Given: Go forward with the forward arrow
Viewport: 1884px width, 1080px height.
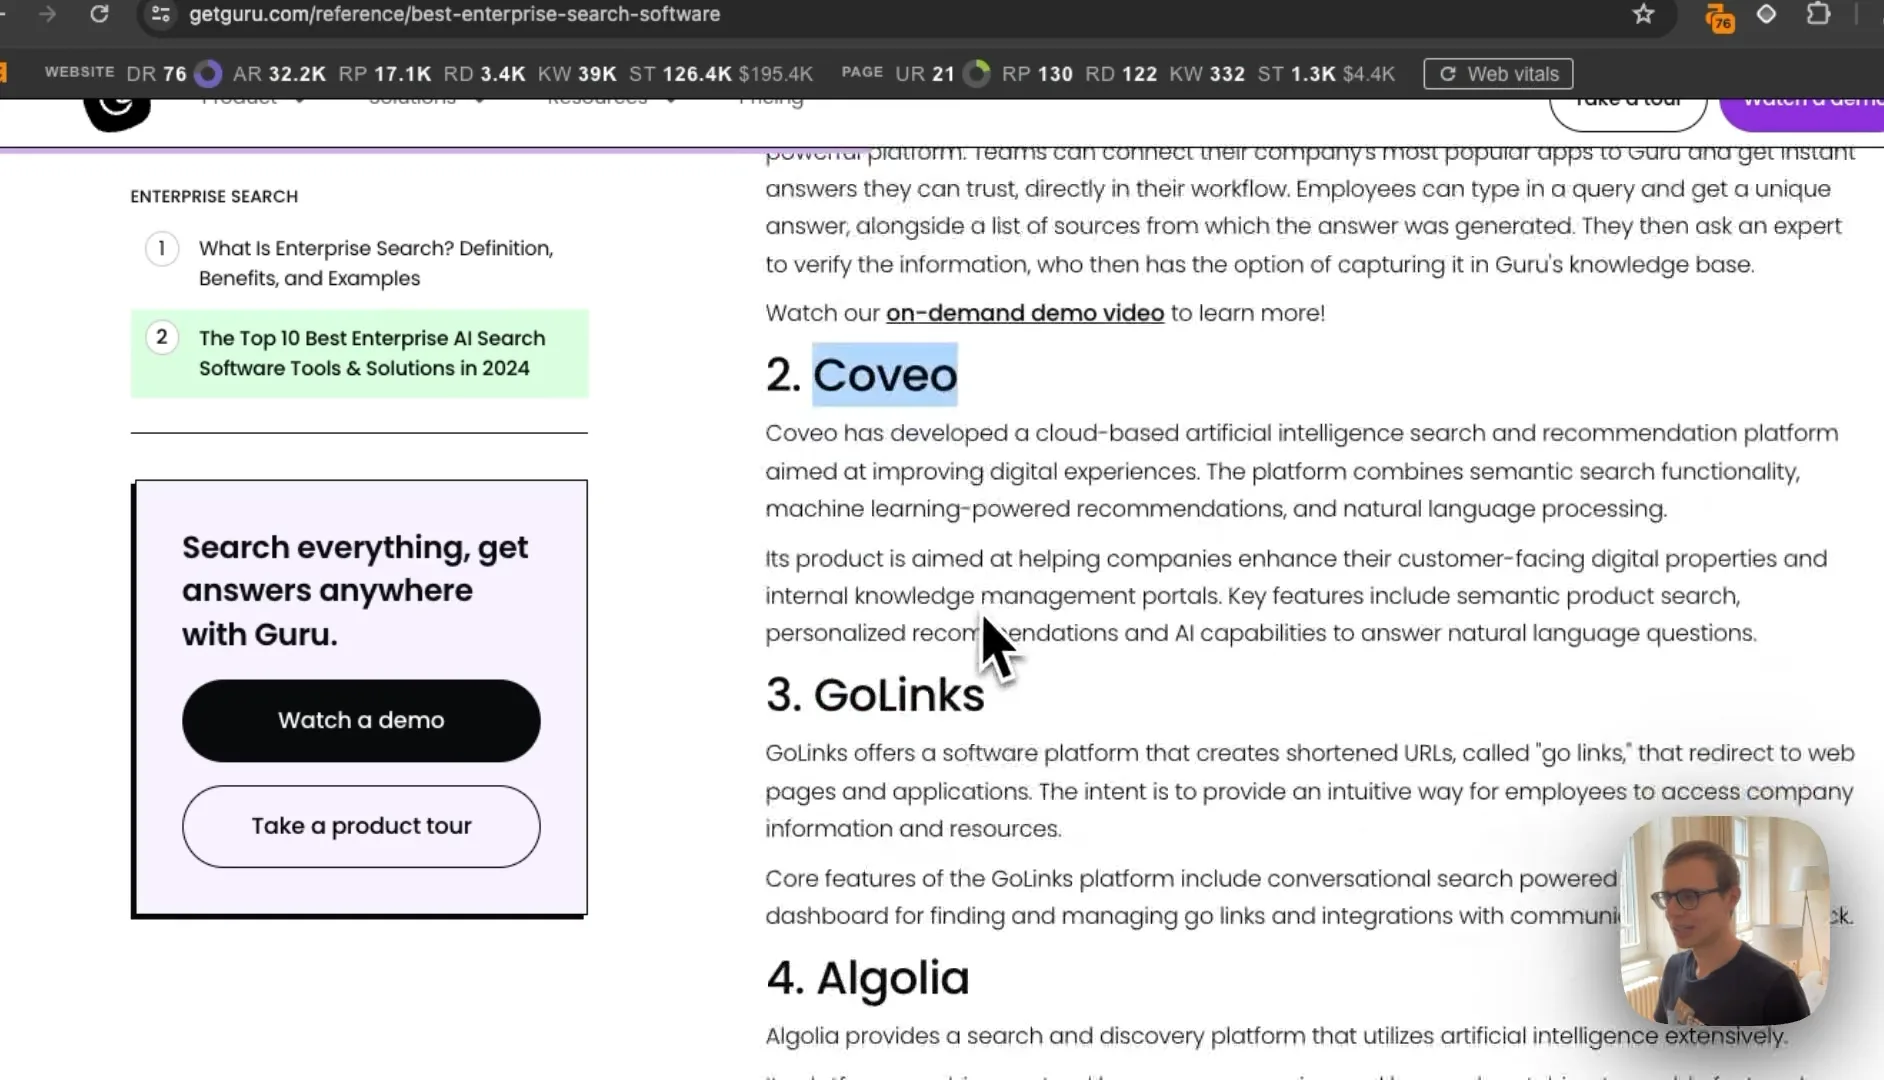Looking at the screenshot, I should 47,14.
